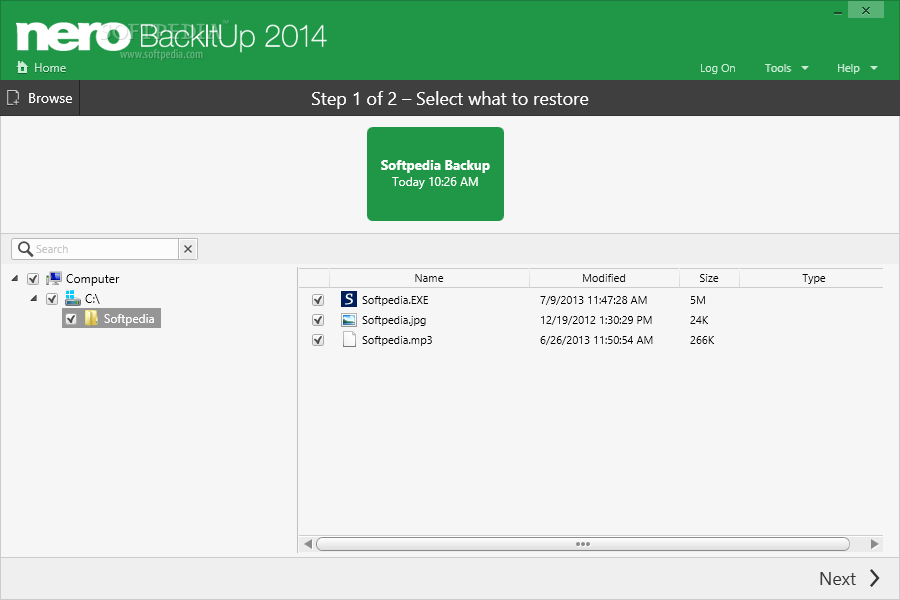This screenshot has height=600, width=900.
Task: Open the Help dropdown menu
Action: click(857, 68)
